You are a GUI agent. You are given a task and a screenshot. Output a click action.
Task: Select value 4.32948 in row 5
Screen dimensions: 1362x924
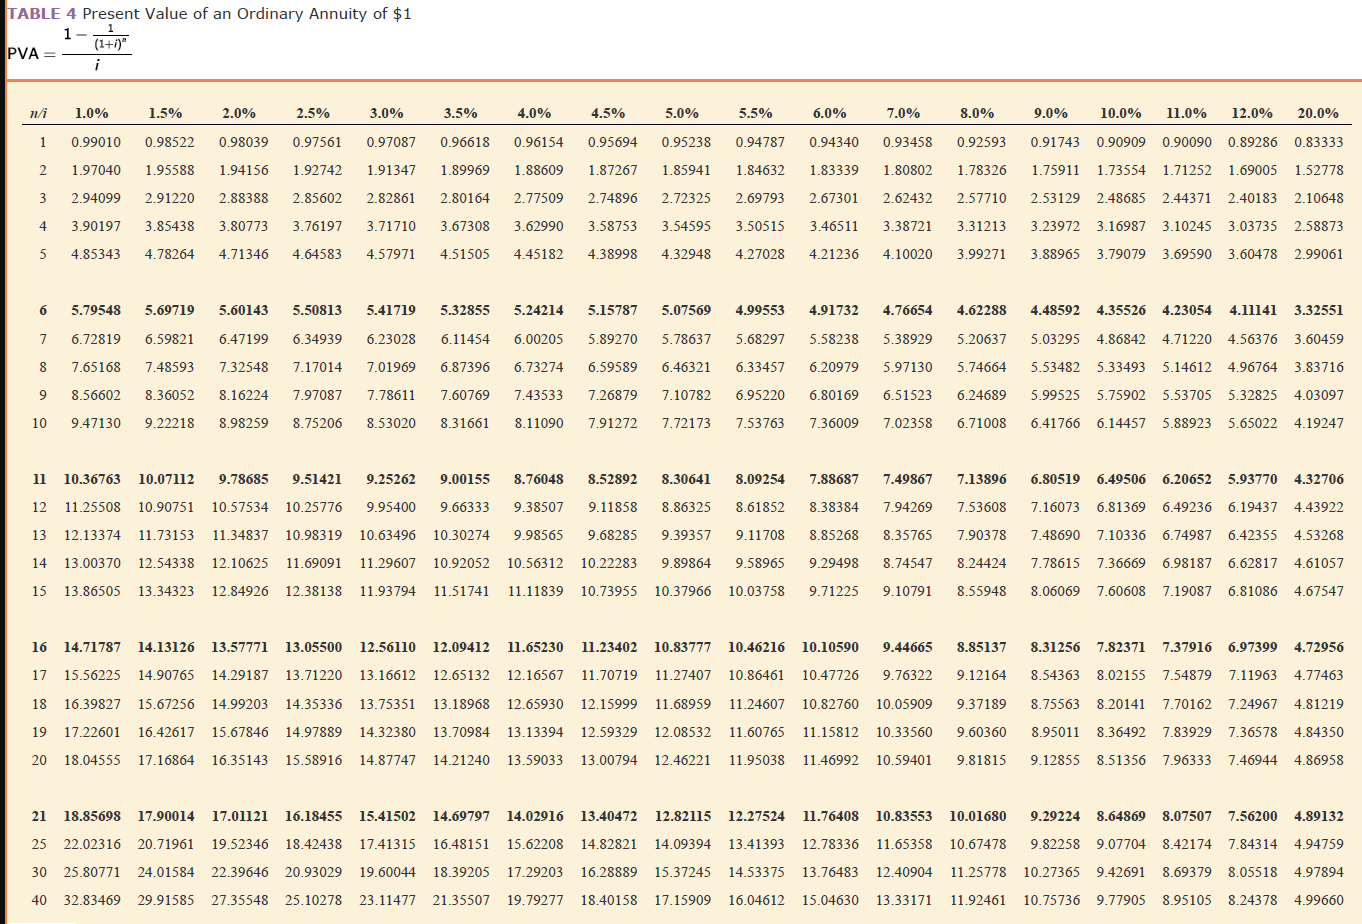[x=686, y=254]
